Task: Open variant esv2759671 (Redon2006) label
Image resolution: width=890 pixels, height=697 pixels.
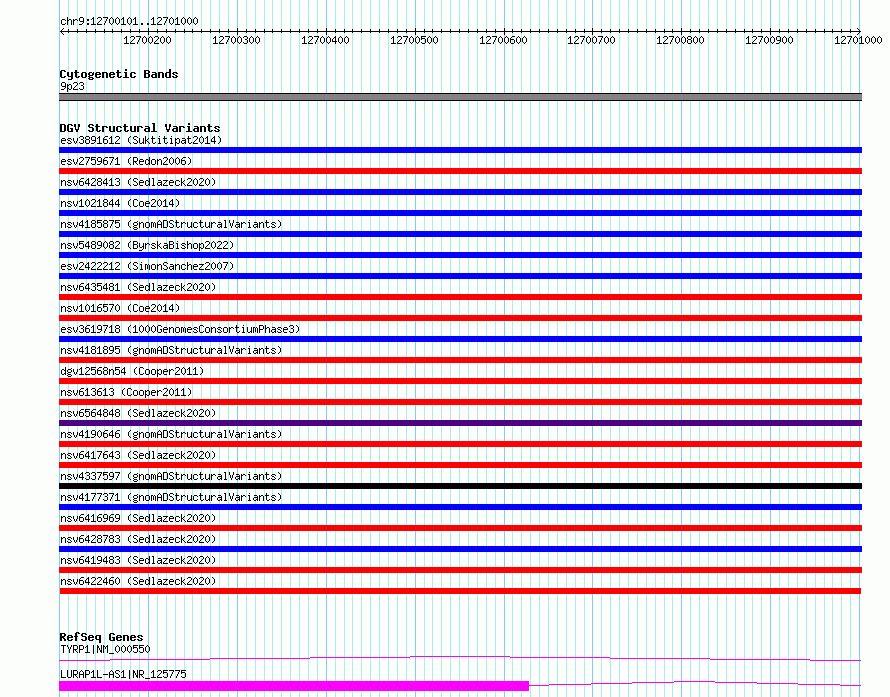Action: click(126, 161)
